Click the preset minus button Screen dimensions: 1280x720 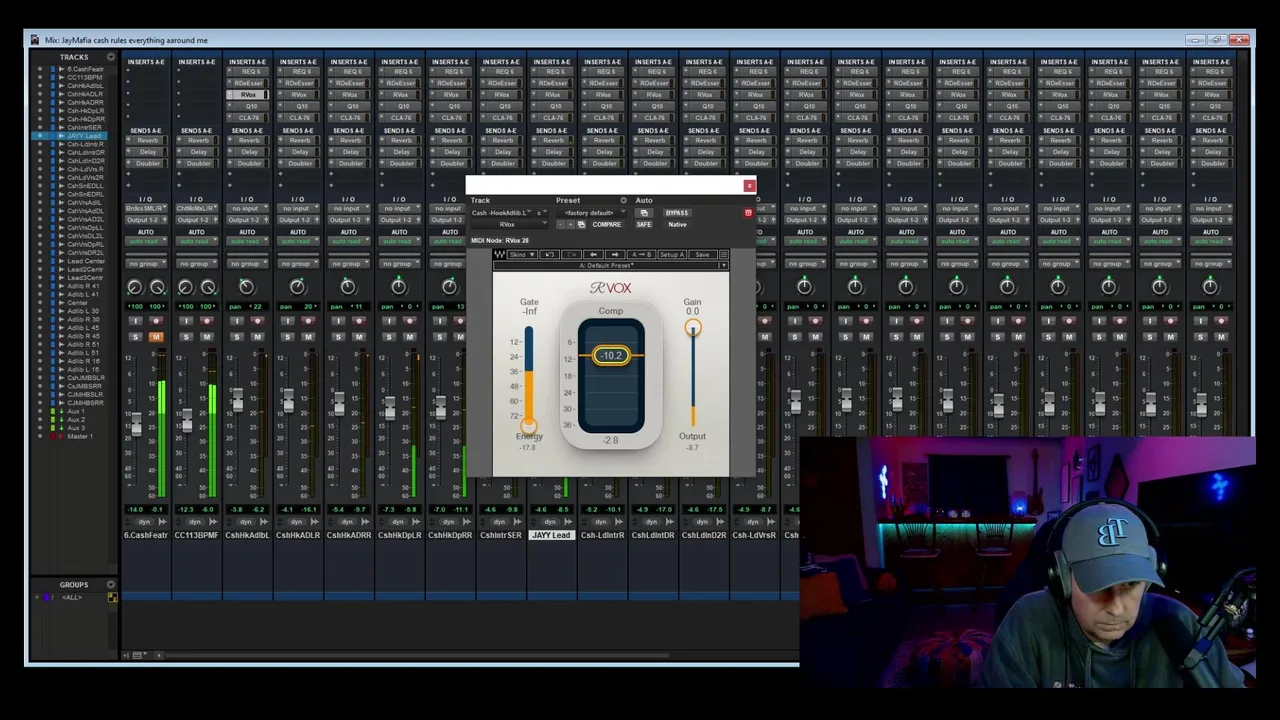[560, 225]
